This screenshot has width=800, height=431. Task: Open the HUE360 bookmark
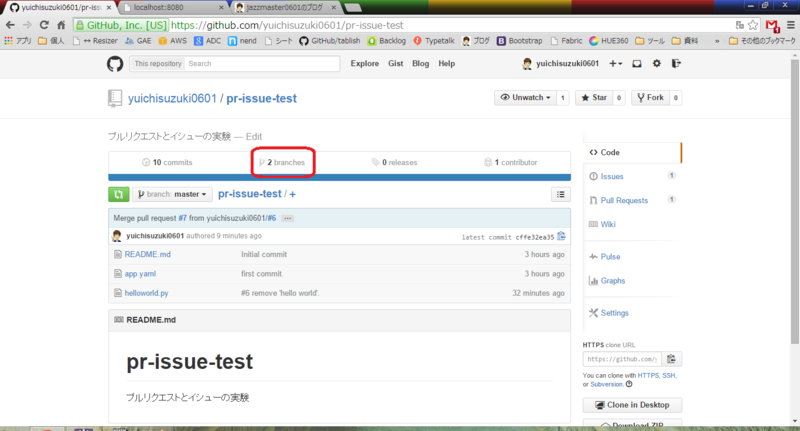tap(609, 41)
